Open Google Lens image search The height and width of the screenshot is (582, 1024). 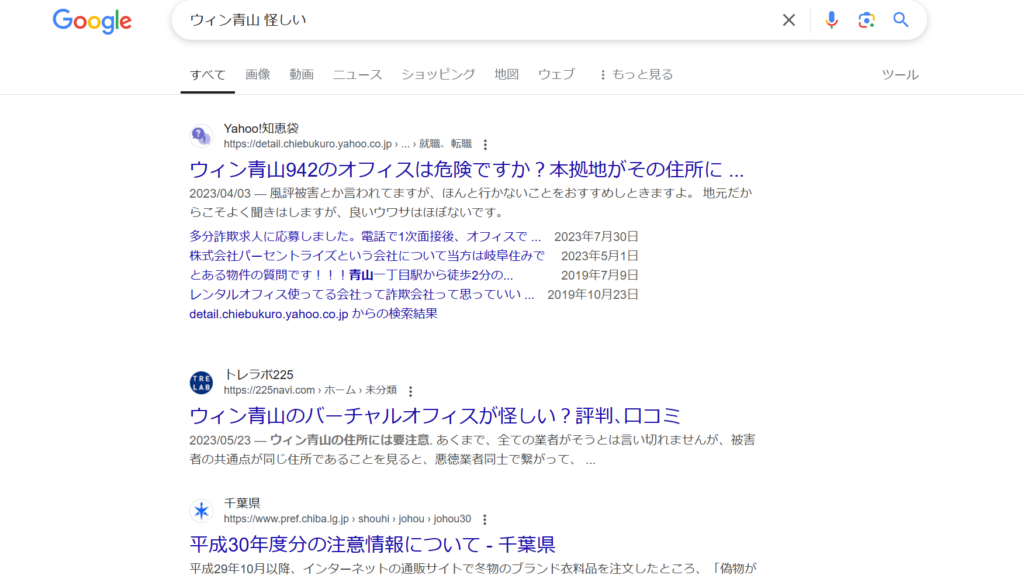click(866, 20)
